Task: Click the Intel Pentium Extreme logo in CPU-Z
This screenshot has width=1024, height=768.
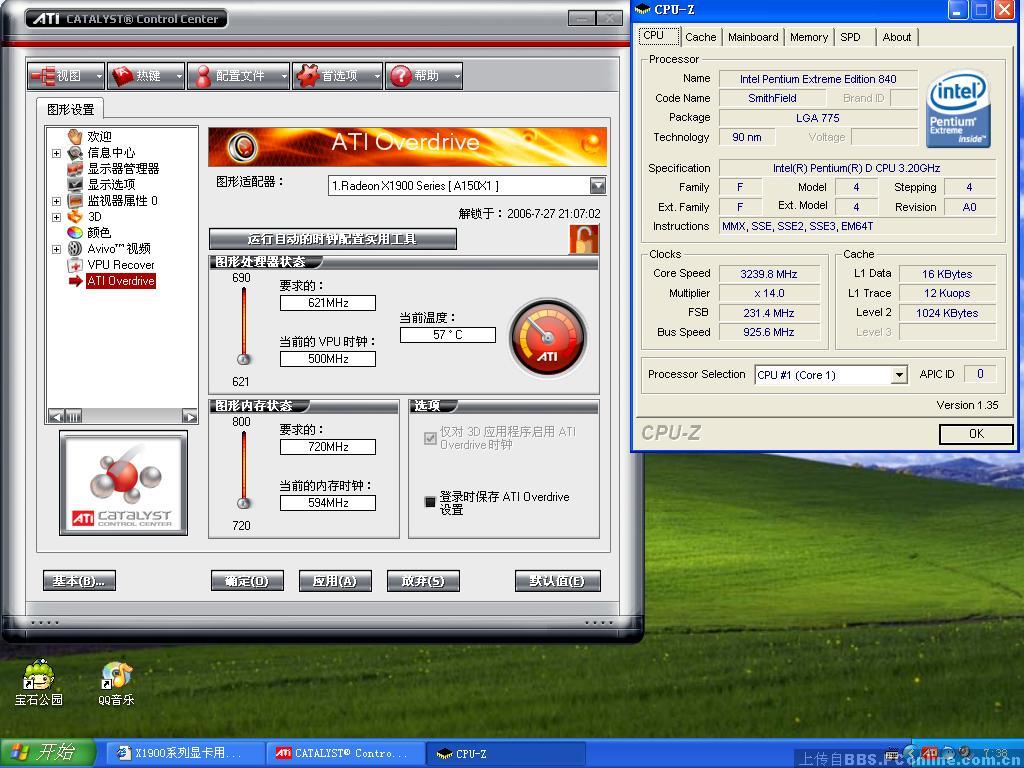Action: point(957,108)
